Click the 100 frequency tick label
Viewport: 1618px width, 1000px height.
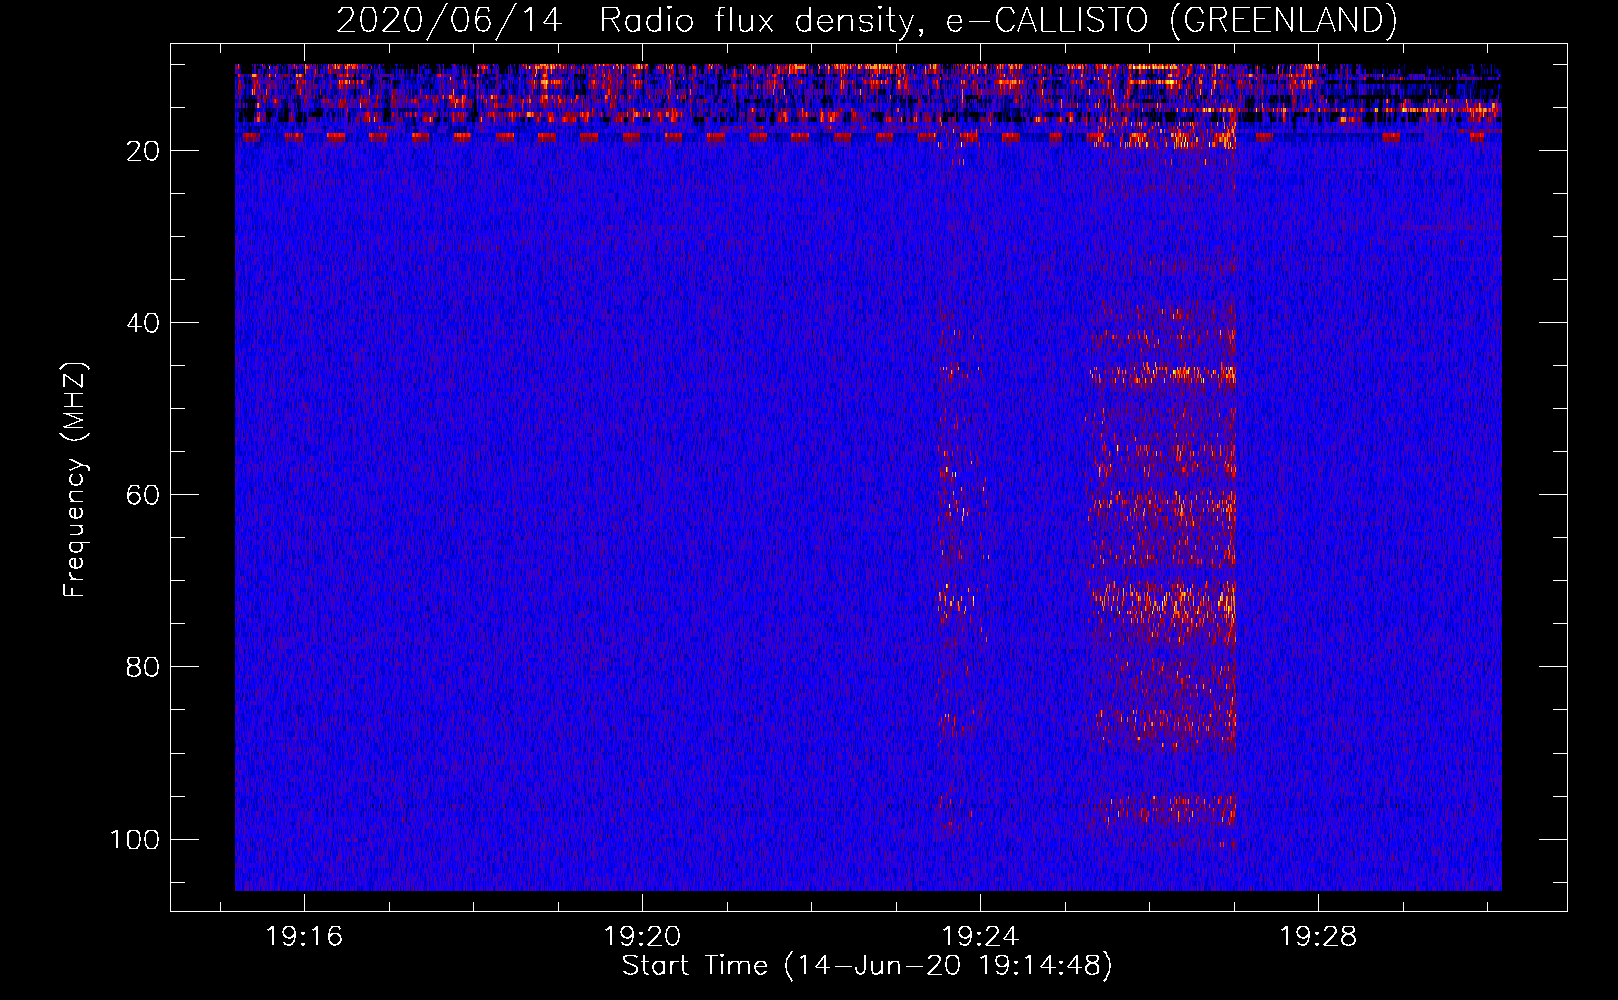[x=135, y=839]
